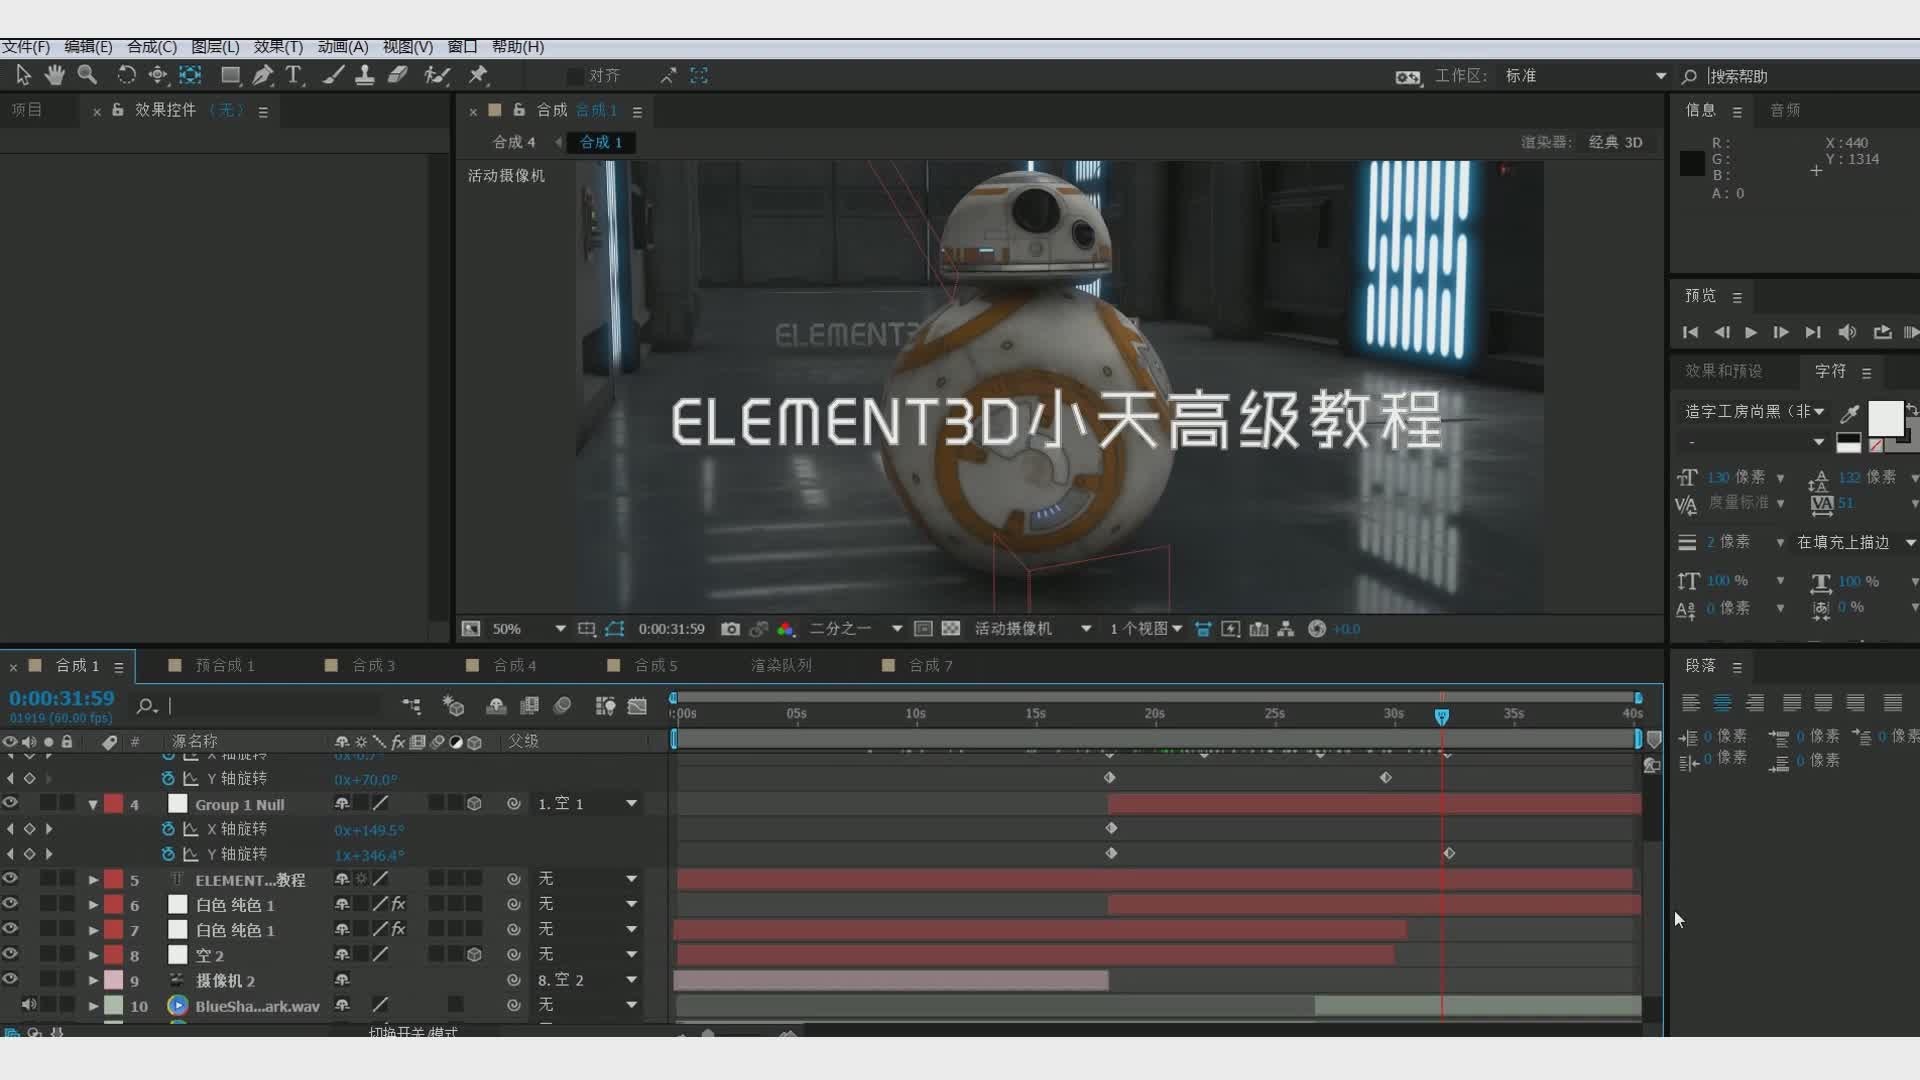The image size is (1920, 1080).
Task: Open the 活动摄像机 view dropdown
Action: (1032, 629)
